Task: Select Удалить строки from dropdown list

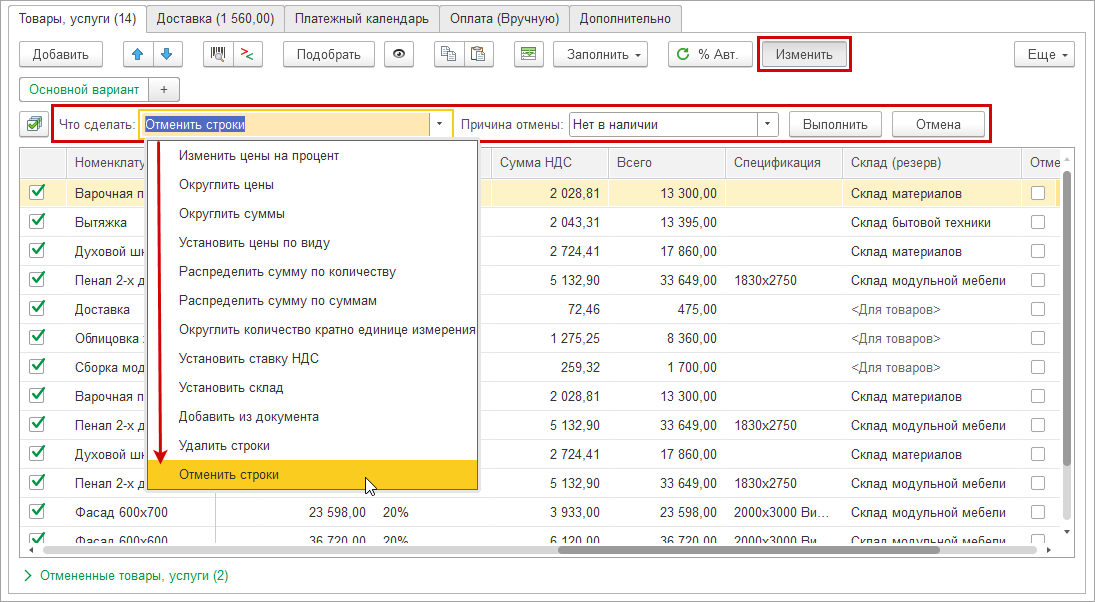Action: pos(224,445)
